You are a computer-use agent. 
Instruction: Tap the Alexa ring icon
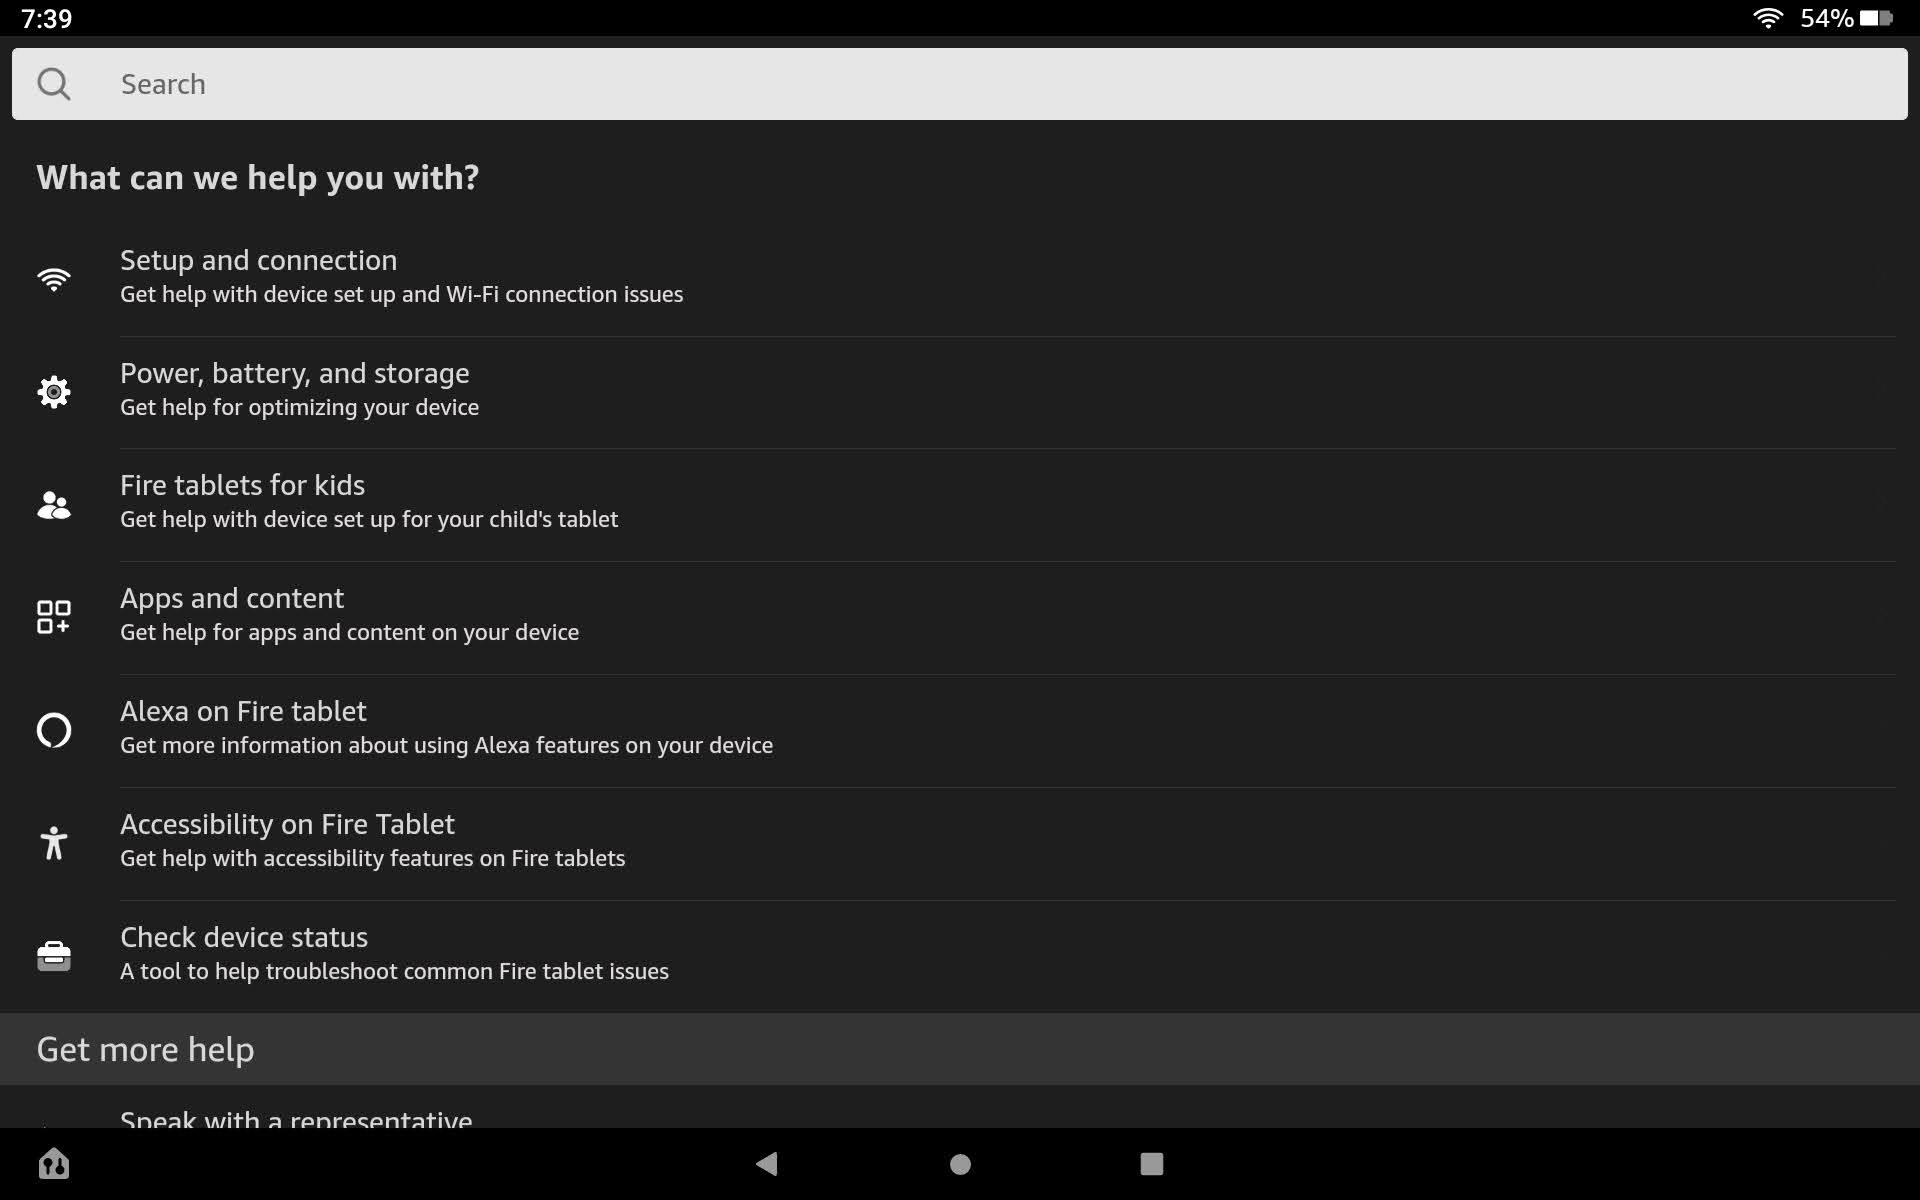click(x=54, y=730)
